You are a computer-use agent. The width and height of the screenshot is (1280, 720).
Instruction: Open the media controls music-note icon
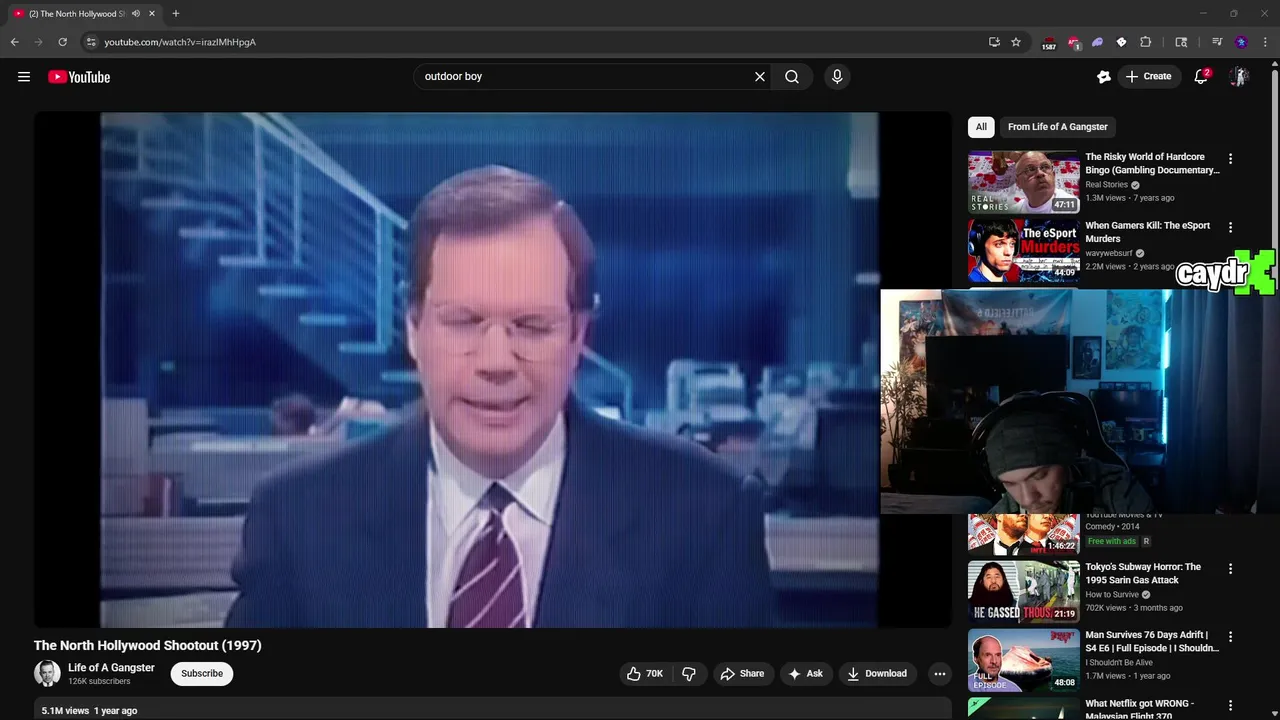pyautogui.click(x=1217, y=42)
